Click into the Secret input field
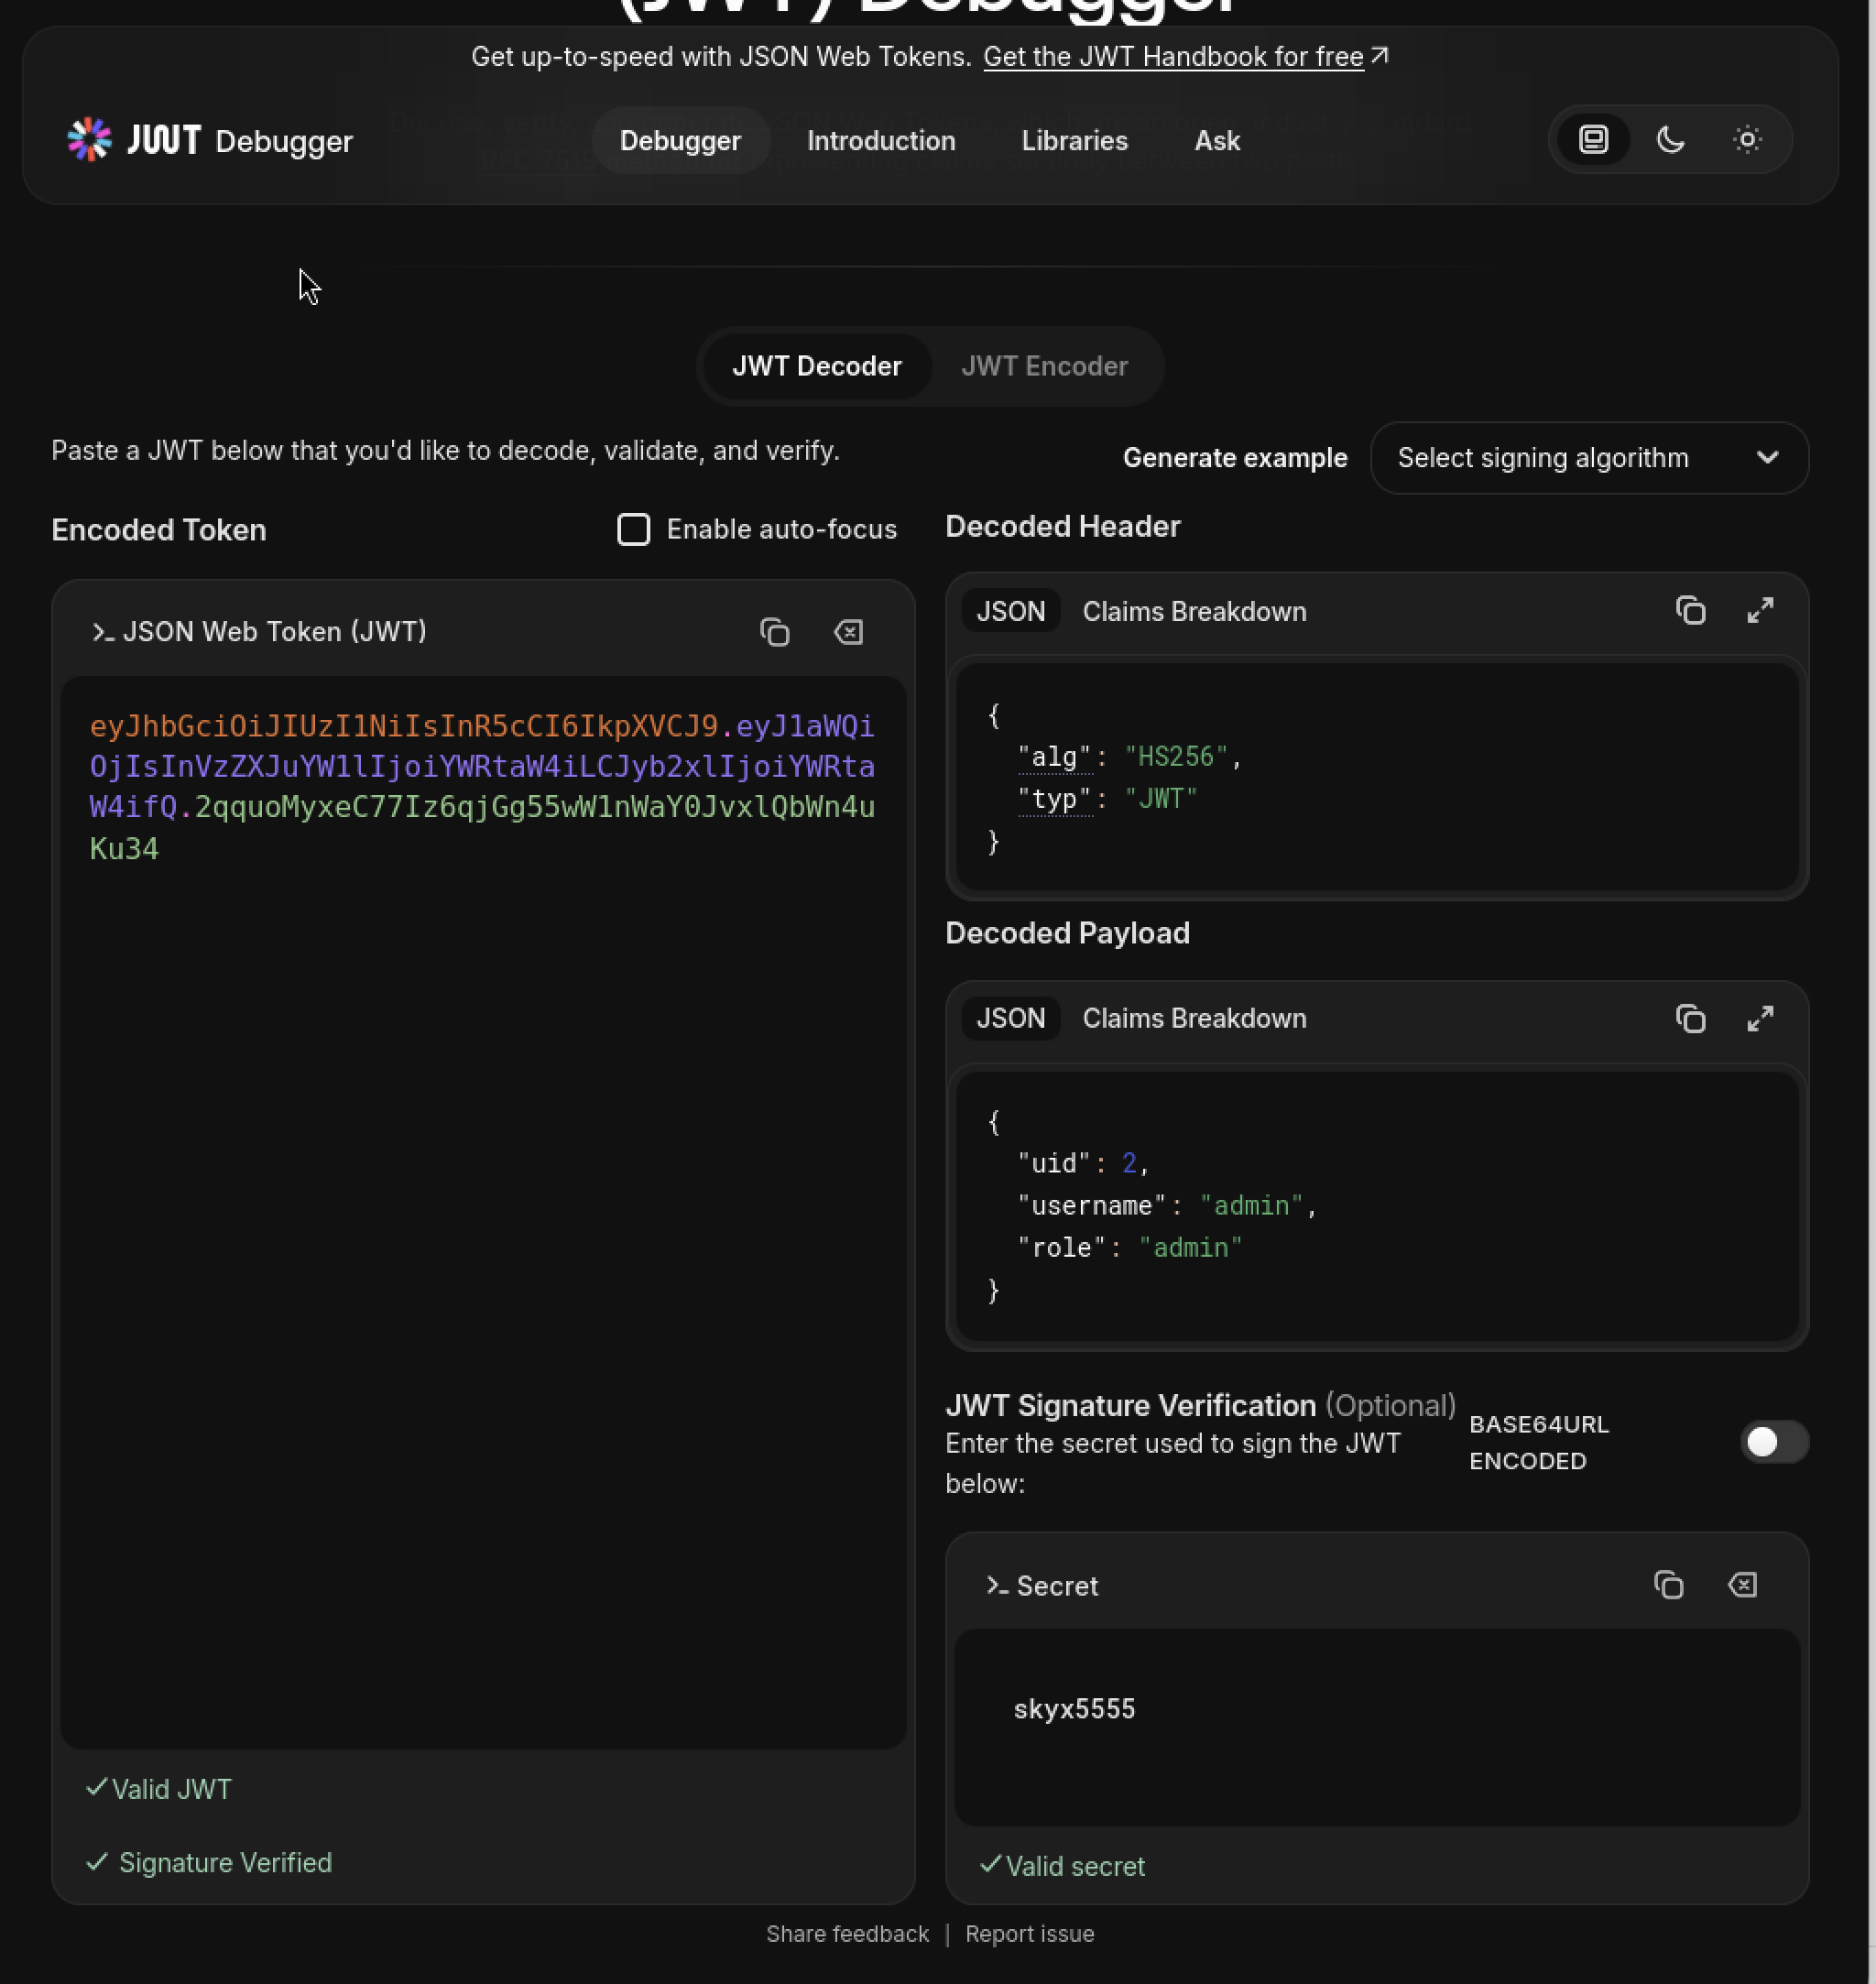 tap(1377, 1727)
